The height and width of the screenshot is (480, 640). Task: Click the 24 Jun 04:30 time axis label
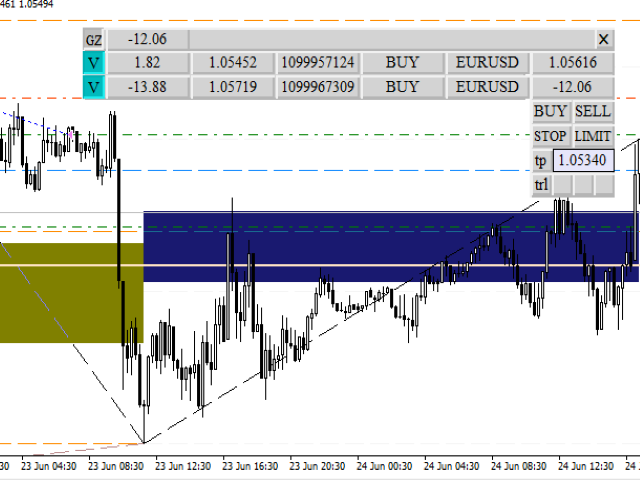click(451, 466)
